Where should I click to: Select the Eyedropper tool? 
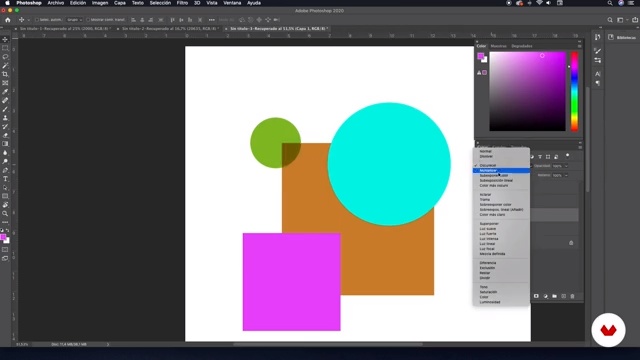(5, 92)
